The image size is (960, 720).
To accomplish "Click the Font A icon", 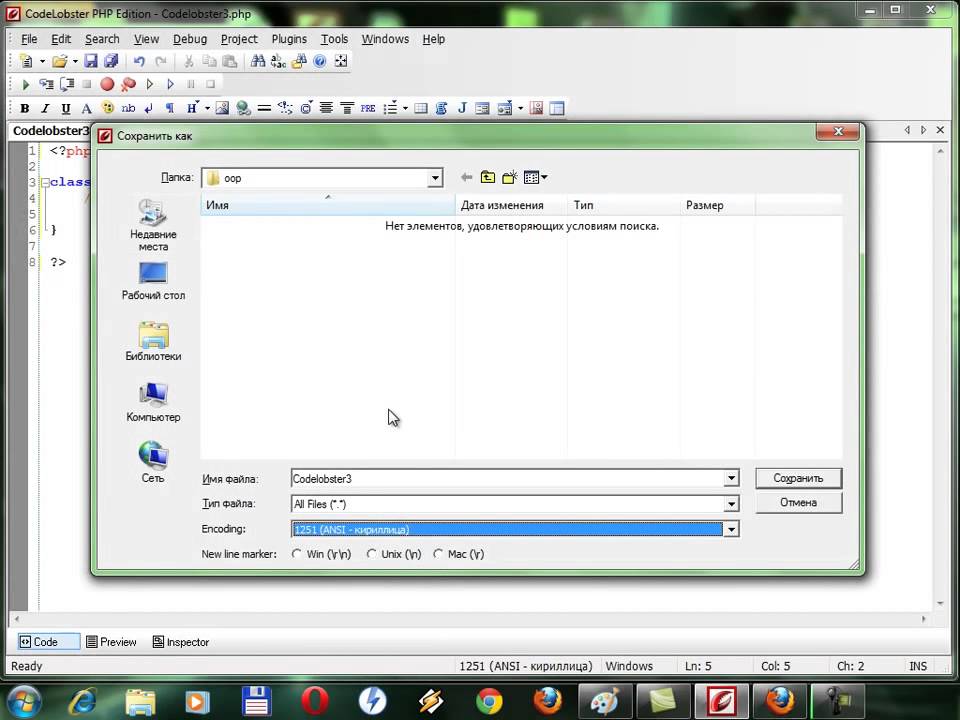I will [86, 108].
